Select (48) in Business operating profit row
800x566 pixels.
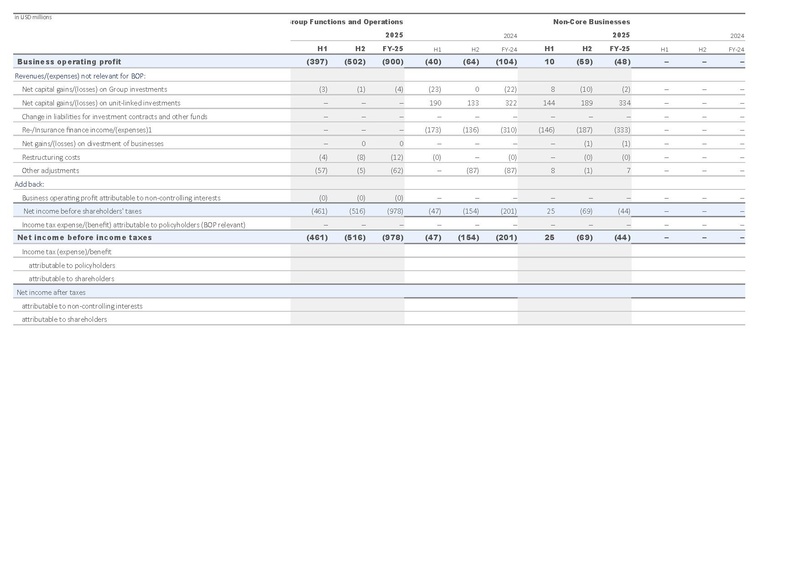coord(622,62)
